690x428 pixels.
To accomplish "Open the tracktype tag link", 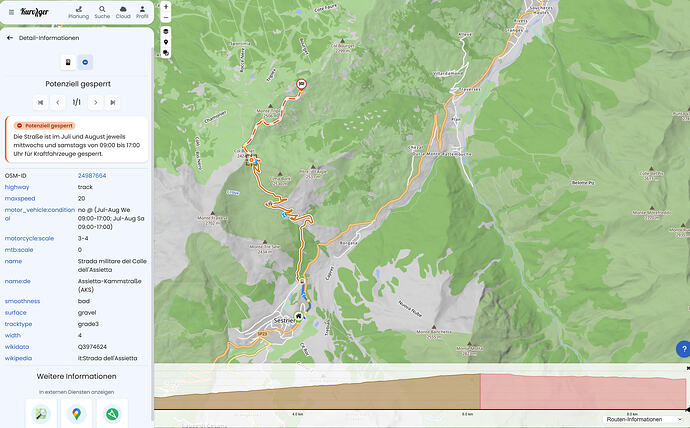I will 18,324.
